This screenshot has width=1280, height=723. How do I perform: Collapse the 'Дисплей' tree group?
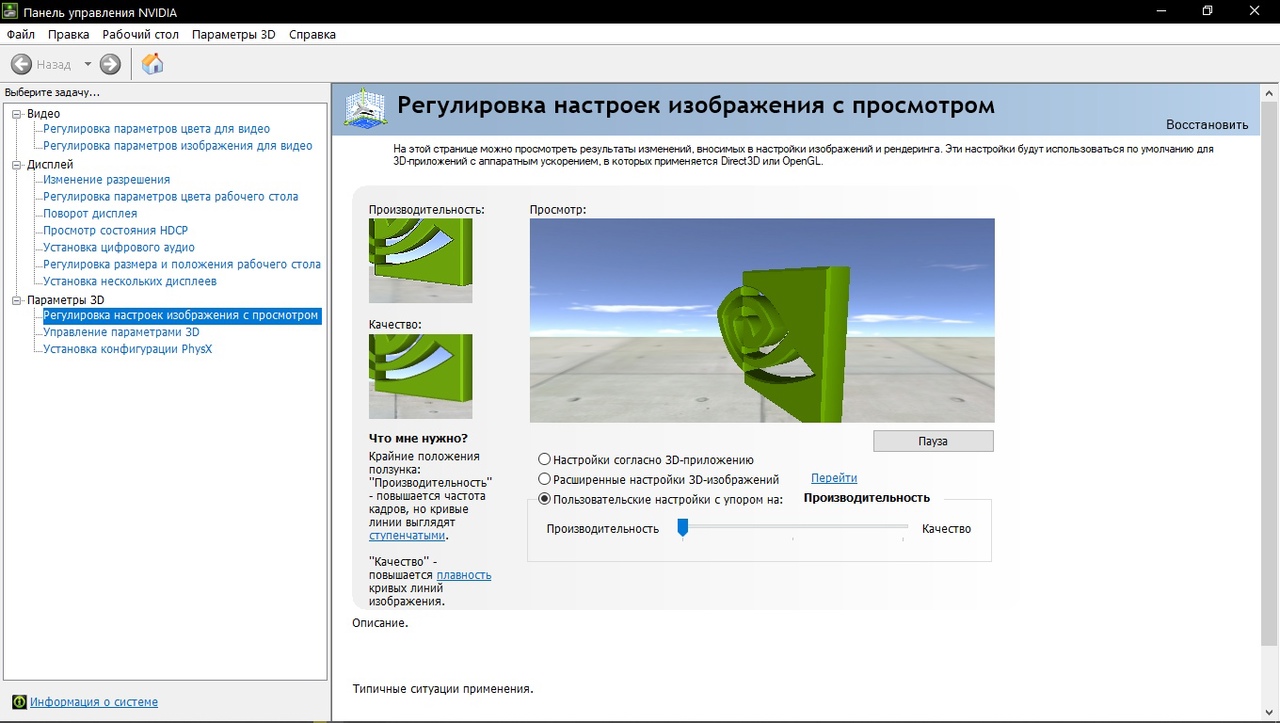(x=16, y=164)
